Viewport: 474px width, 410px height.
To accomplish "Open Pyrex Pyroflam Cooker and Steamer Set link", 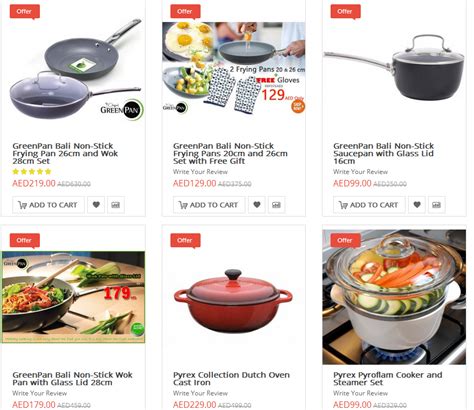I will (388, 379).
